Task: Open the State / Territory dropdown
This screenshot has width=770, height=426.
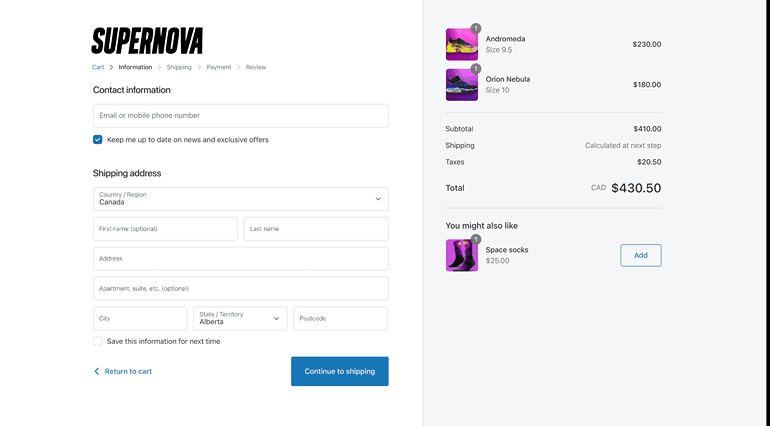Action: tap(240, 318)
